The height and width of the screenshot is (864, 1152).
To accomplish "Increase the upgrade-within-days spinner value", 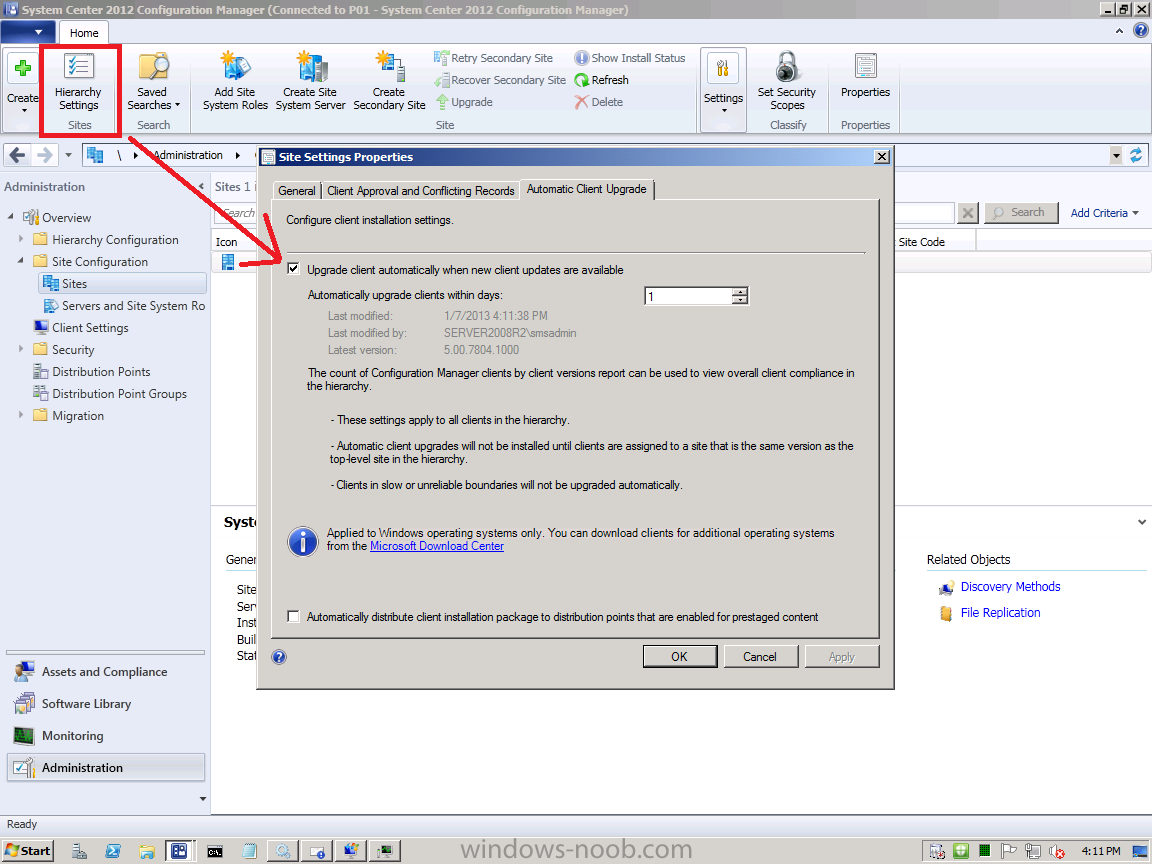I will click(x=740, y=292).
